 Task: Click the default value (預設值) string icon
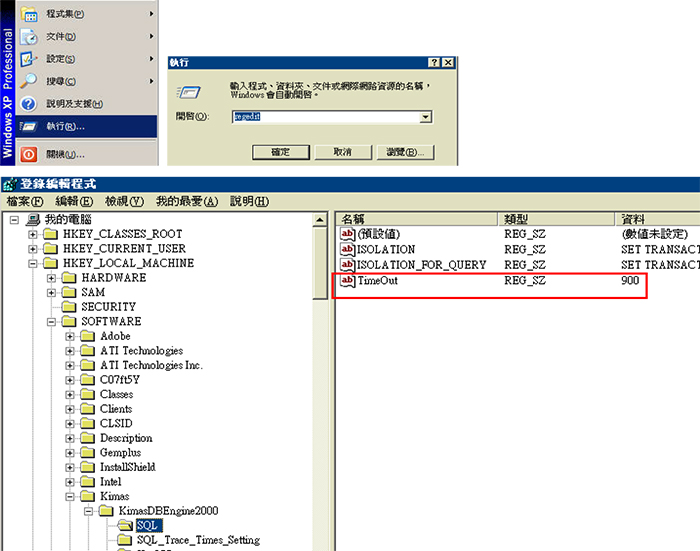[x=348, y=234]
